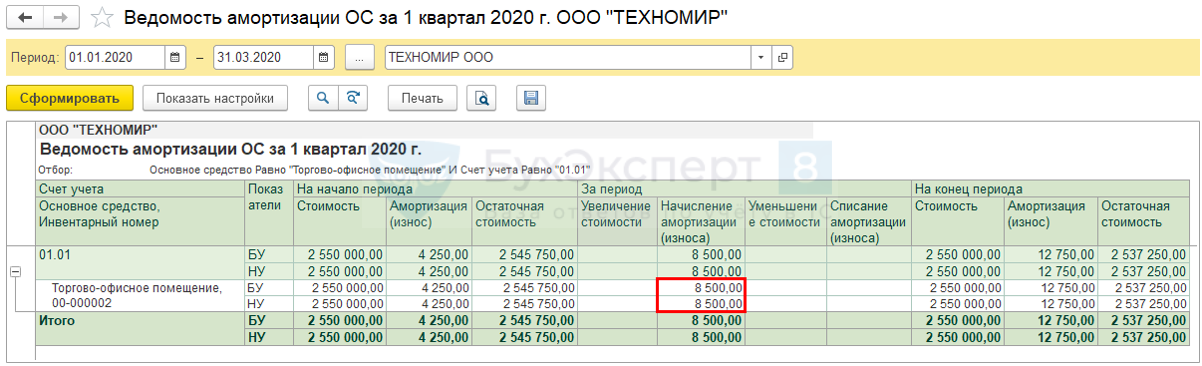Select НУ accrual 8 500,00 for Торгово-офисное помещение
The height and width of the screenshot is (366, 1202).
[x=700, y=303]
